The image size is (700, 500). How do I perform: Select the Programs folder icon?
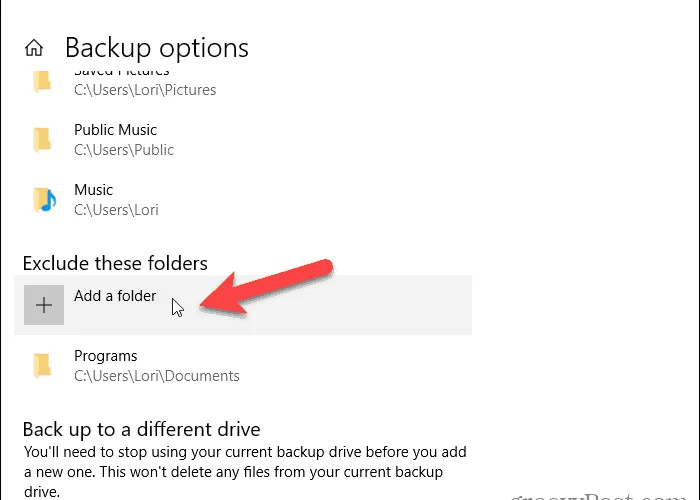[42, 366]
